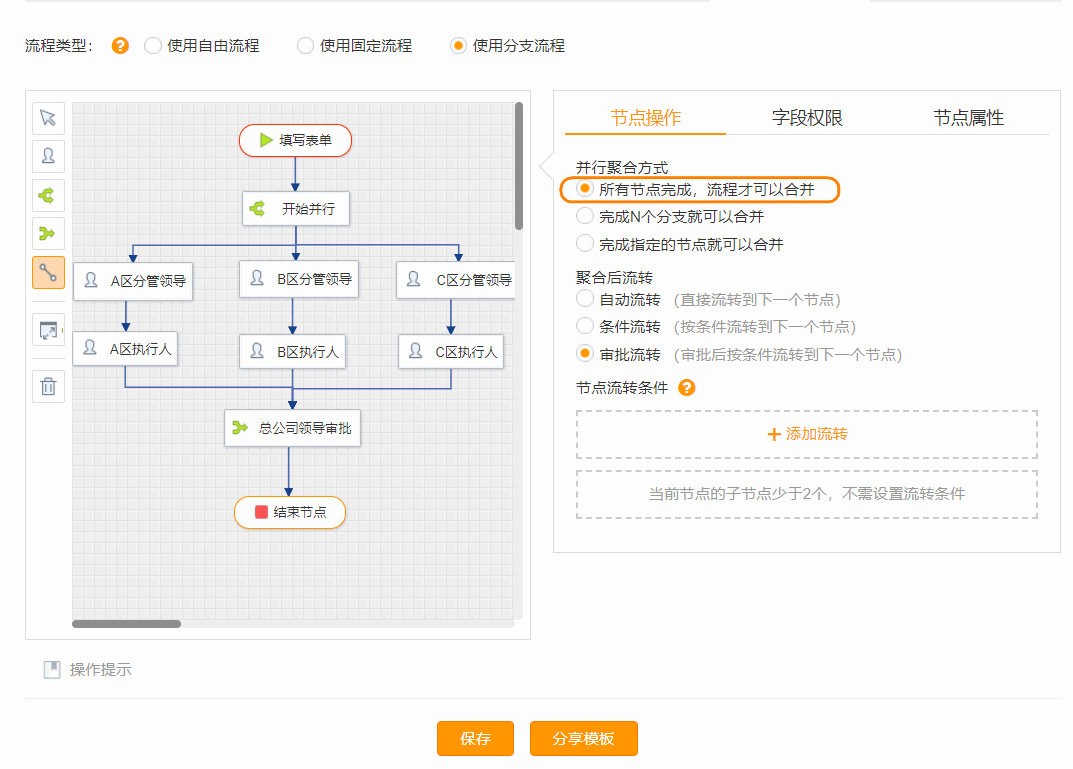Select the pointer arrow tool
1073x769 pixels.
(48, 118)
